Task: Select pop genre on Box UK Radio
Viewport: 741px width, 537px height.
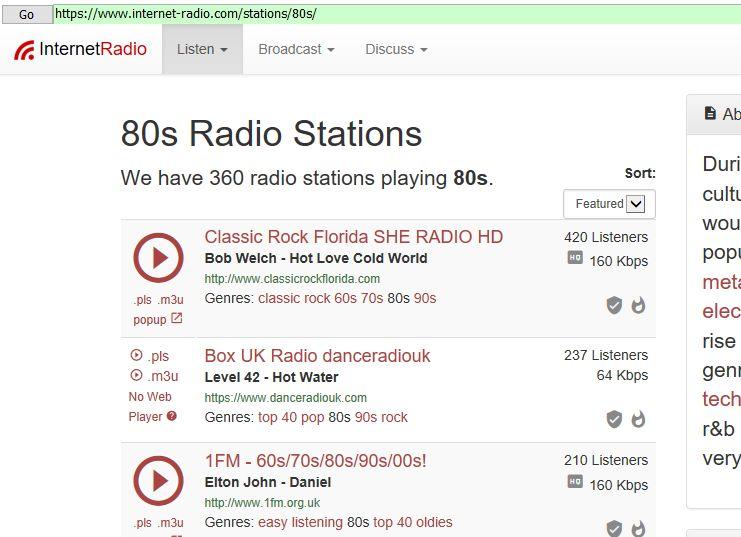Action: point(313,417)
